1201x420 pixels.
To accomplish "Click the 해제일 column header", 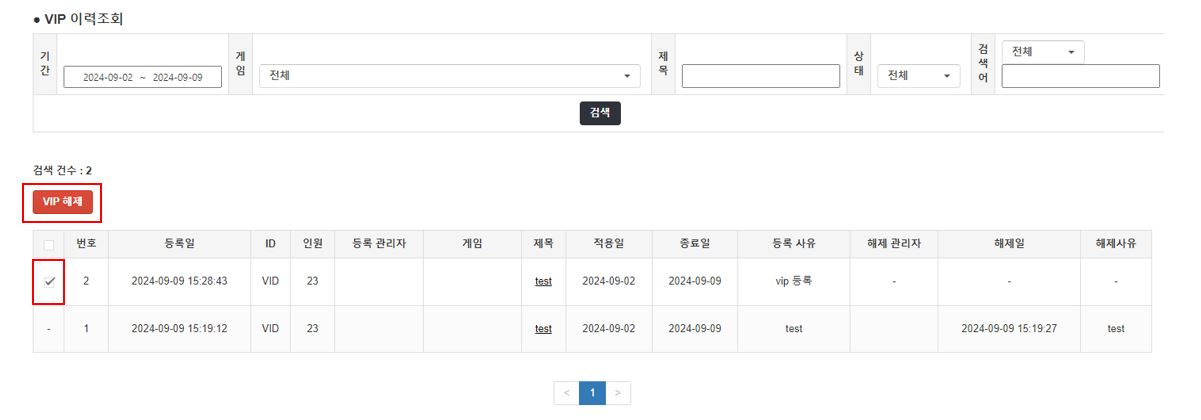I will (1009, 243).
